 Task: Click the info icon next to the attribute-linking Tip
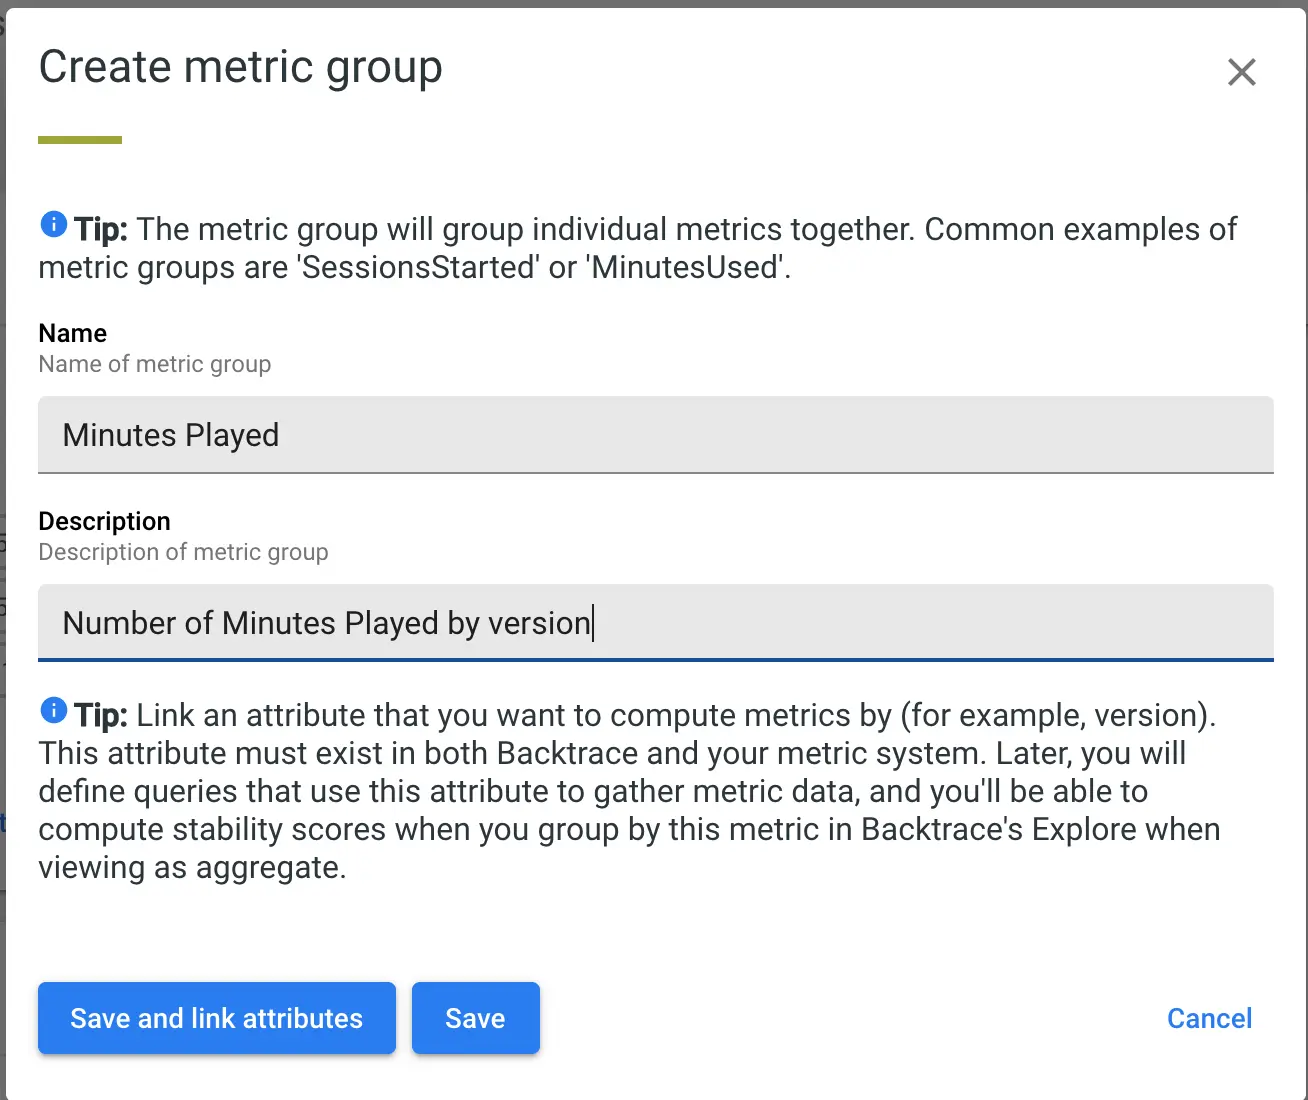point(53,711)
